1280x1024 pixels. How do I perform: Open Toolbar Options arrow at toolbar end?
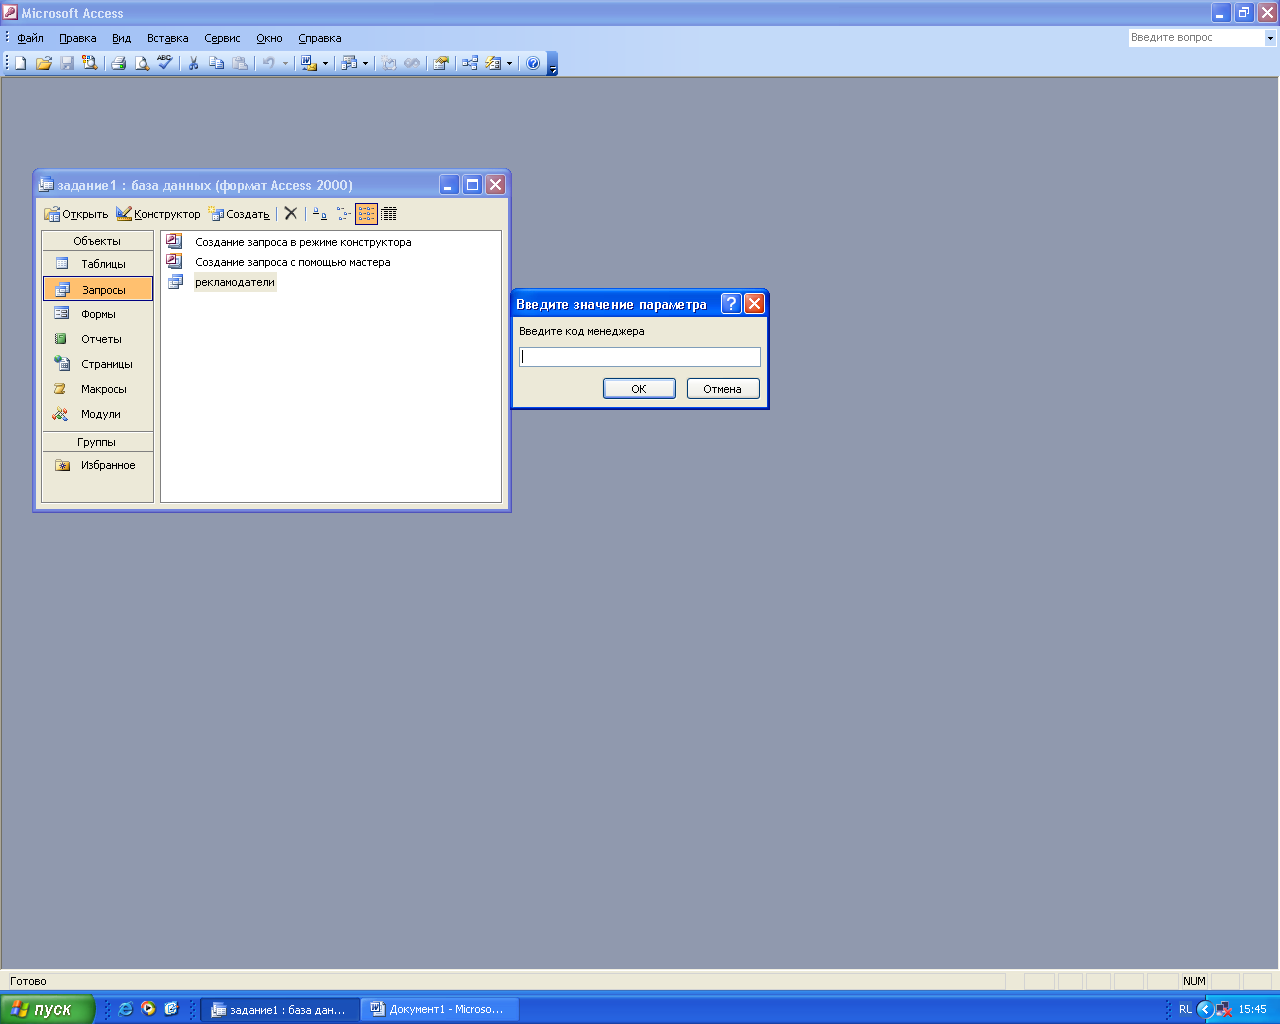(553, 64)
